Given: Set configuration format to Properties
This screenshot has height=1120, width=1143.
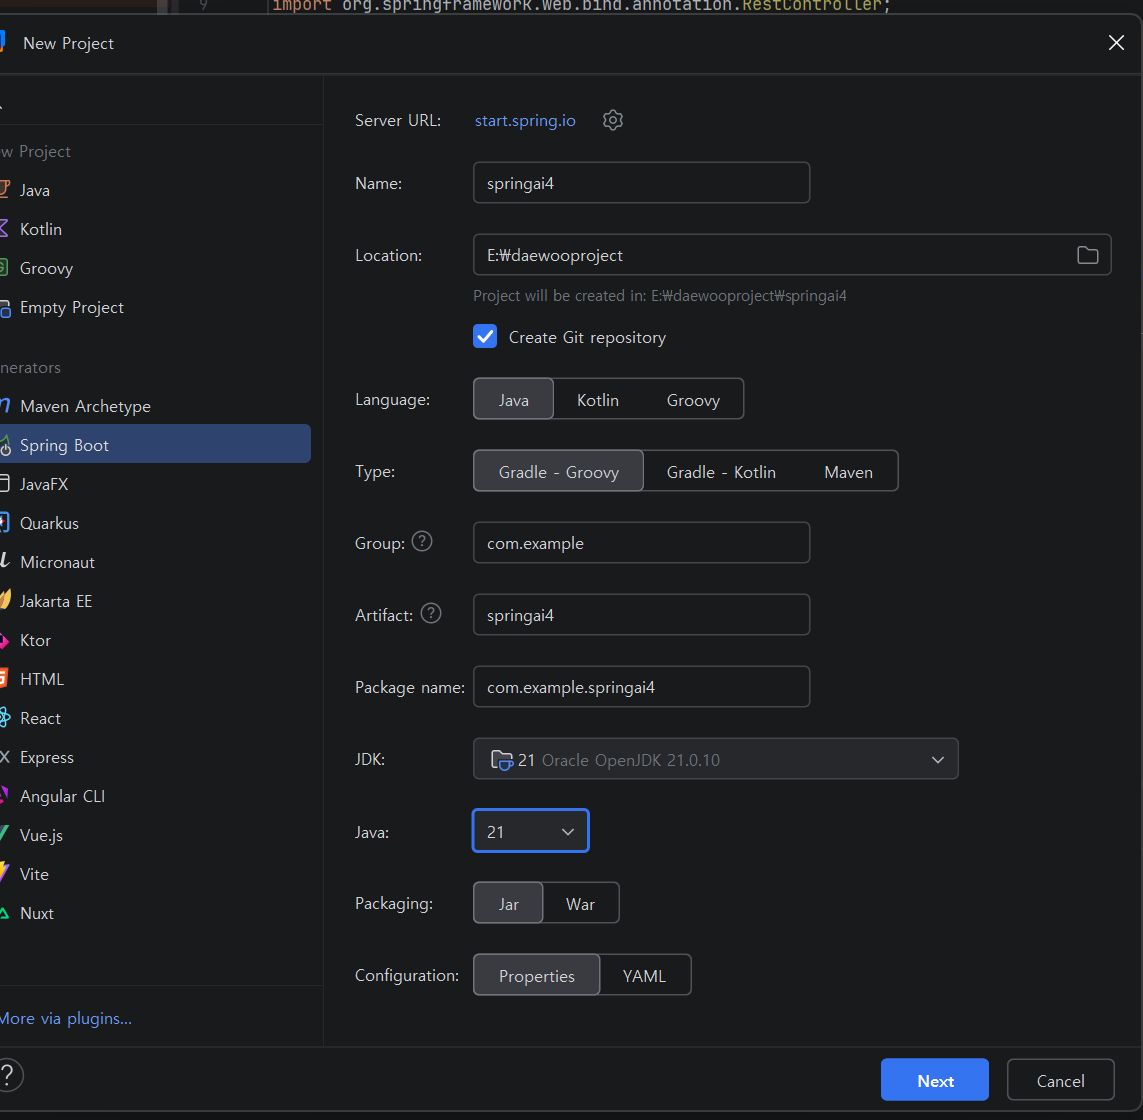Looking at the screenshot, I should [537, 976].
